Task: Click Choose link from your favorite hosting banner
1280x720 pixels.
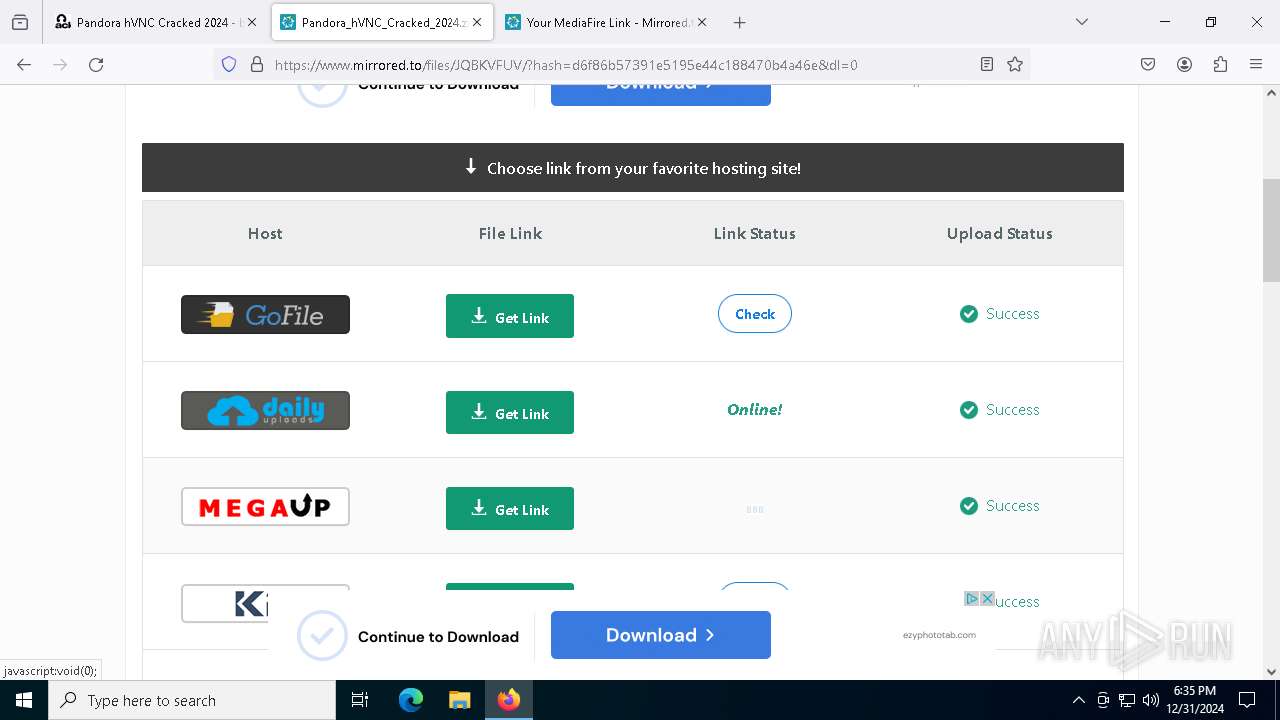Action: point(633,168)
